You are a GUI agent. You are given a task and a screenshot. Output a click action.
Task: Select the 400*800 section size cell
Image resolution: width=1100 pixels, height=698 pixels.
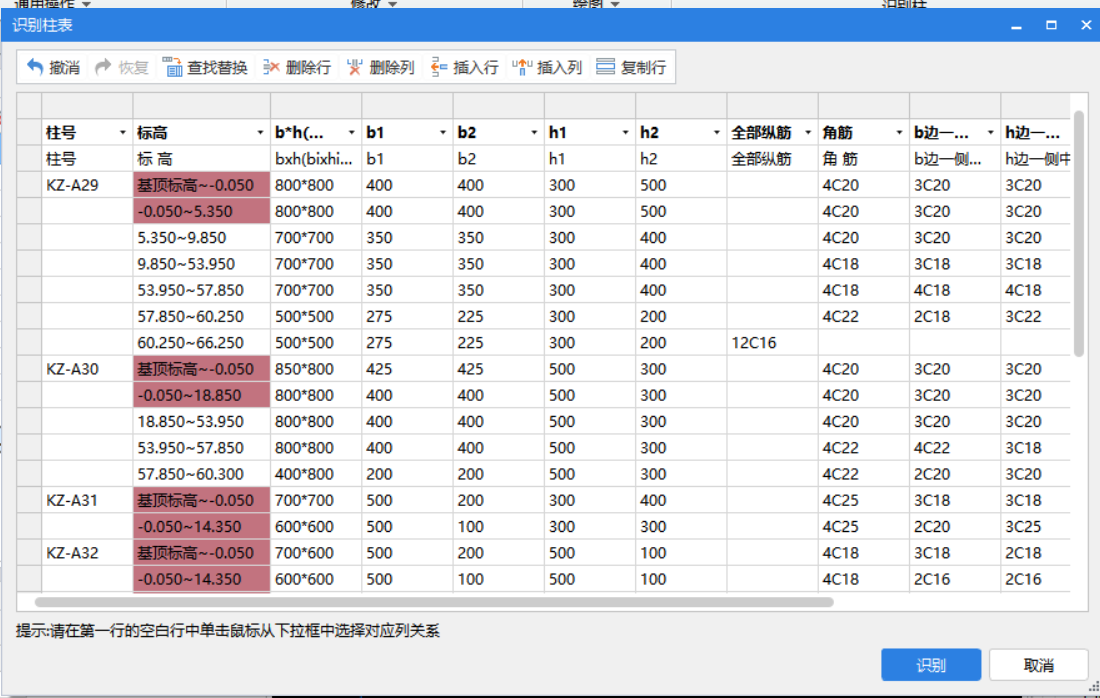(x=316, y=474)
